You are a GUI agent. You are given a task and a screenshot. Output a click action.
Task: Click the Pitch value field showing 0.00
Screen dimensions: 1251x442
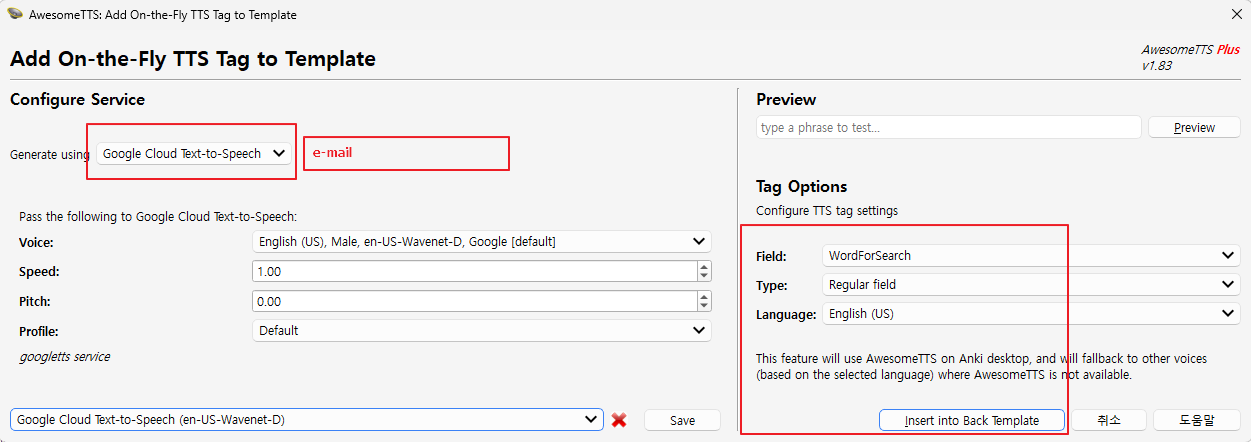(475, 301)
